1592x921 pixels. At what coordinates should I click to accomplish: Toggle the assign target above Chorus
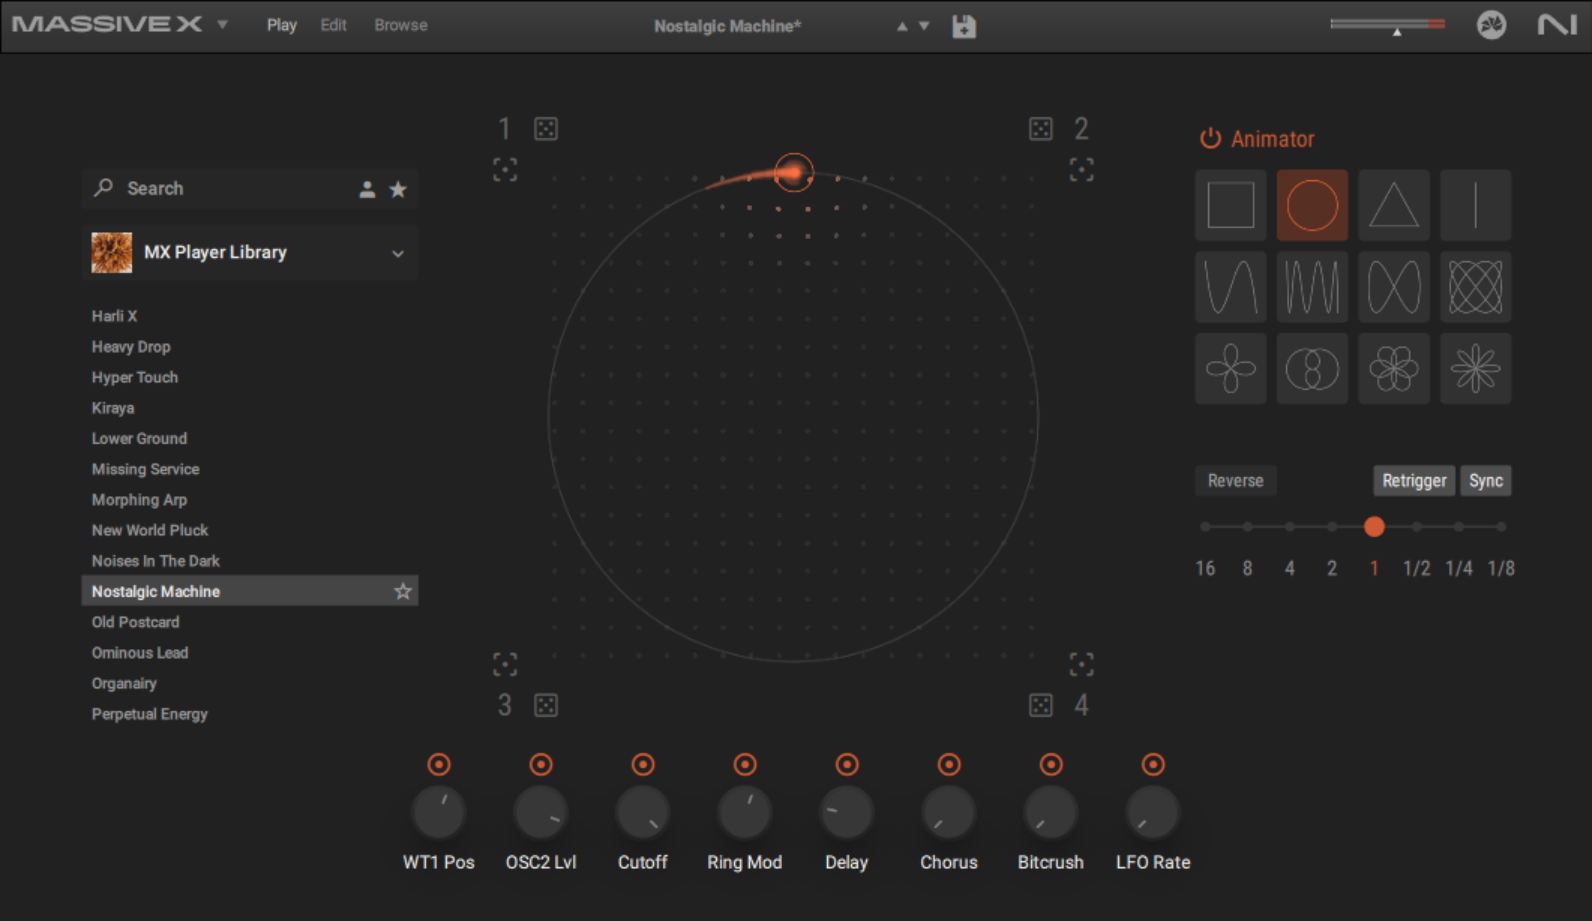(x=949, y=765)
